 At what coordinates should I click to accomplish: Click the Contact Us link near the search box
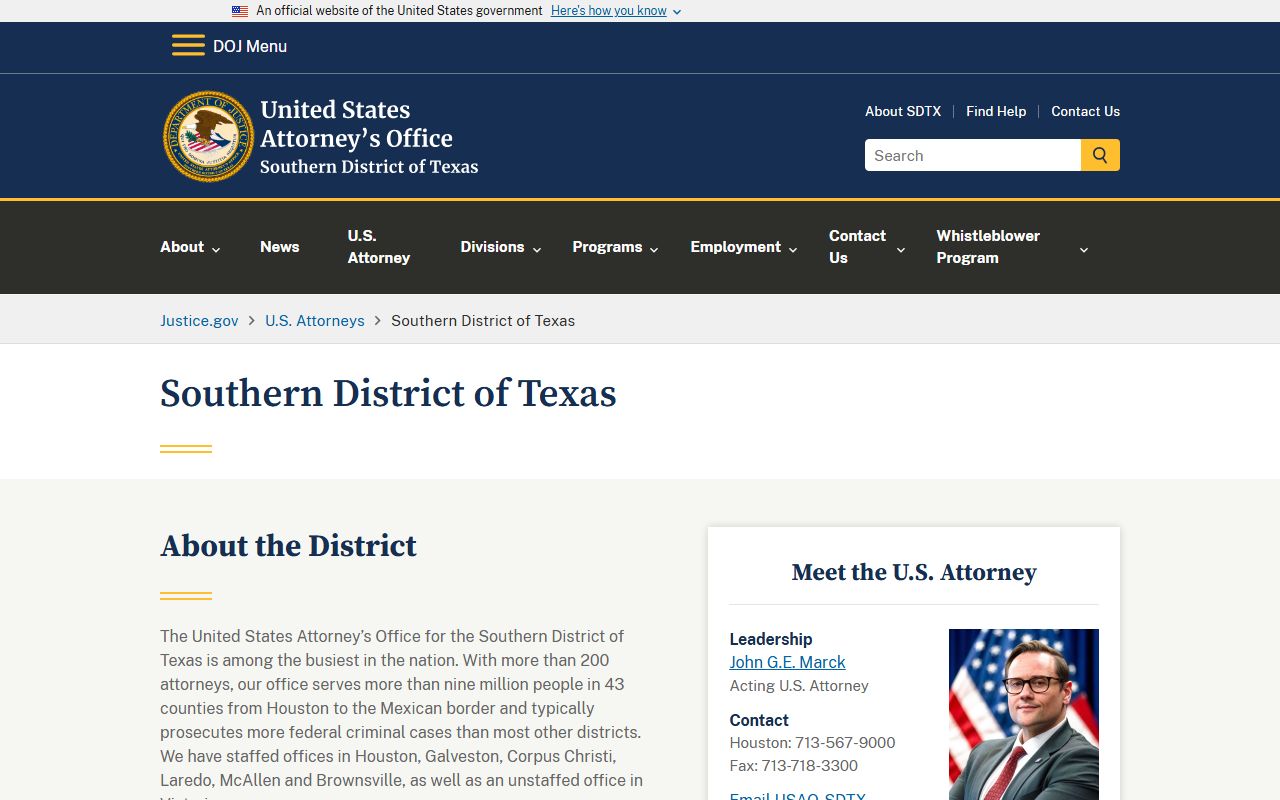point(1085,111)
